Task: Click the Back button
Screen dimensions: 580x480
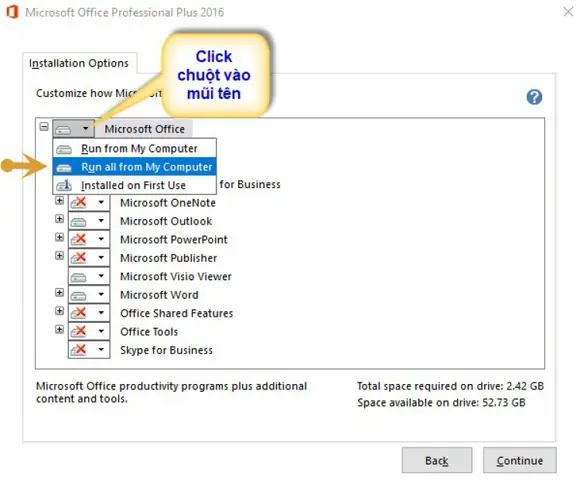Action: pos(437,460)
